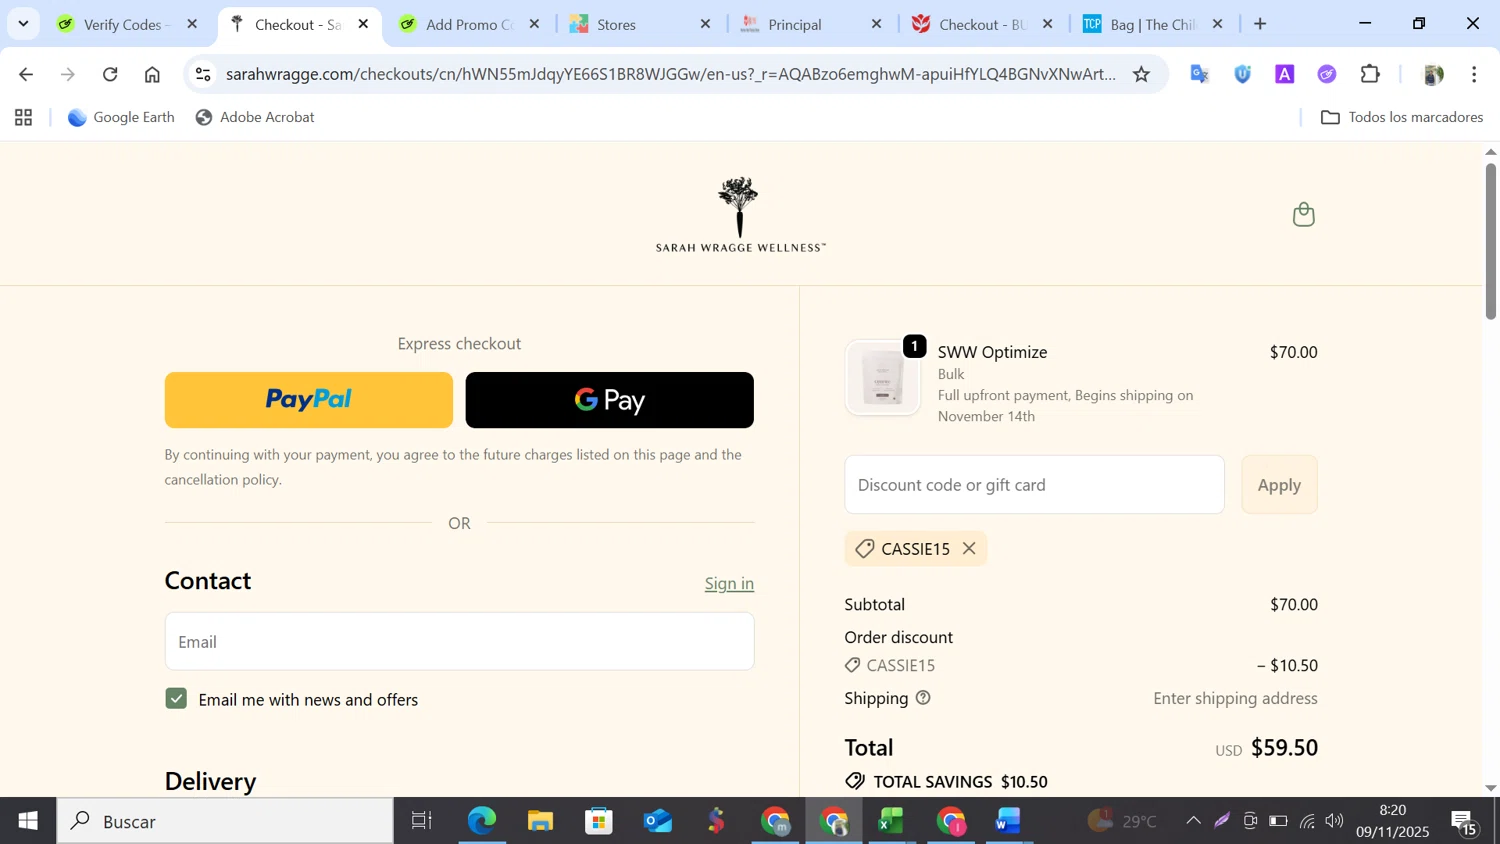Open the Extensions puzzle menu

click(x=1370, y=74)
